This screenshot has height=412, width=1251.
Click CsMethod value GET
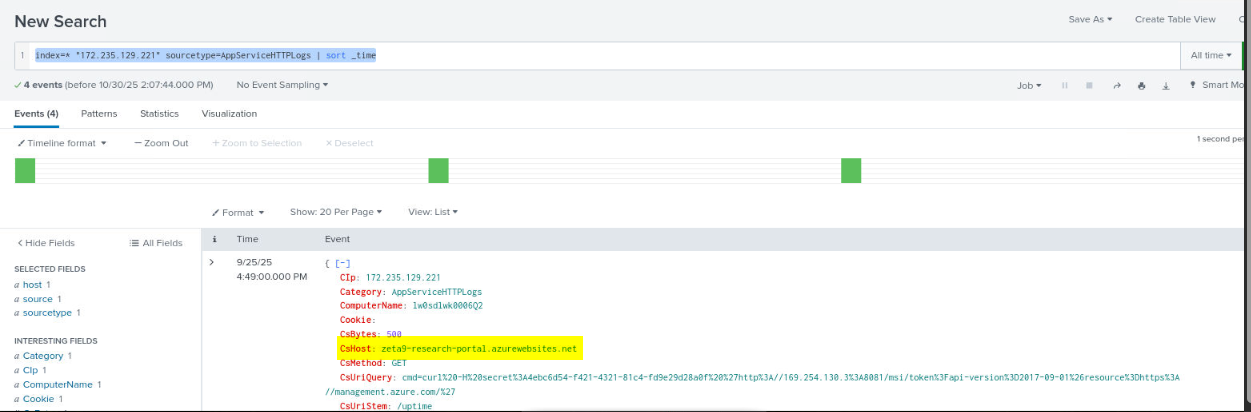(397, 363)
